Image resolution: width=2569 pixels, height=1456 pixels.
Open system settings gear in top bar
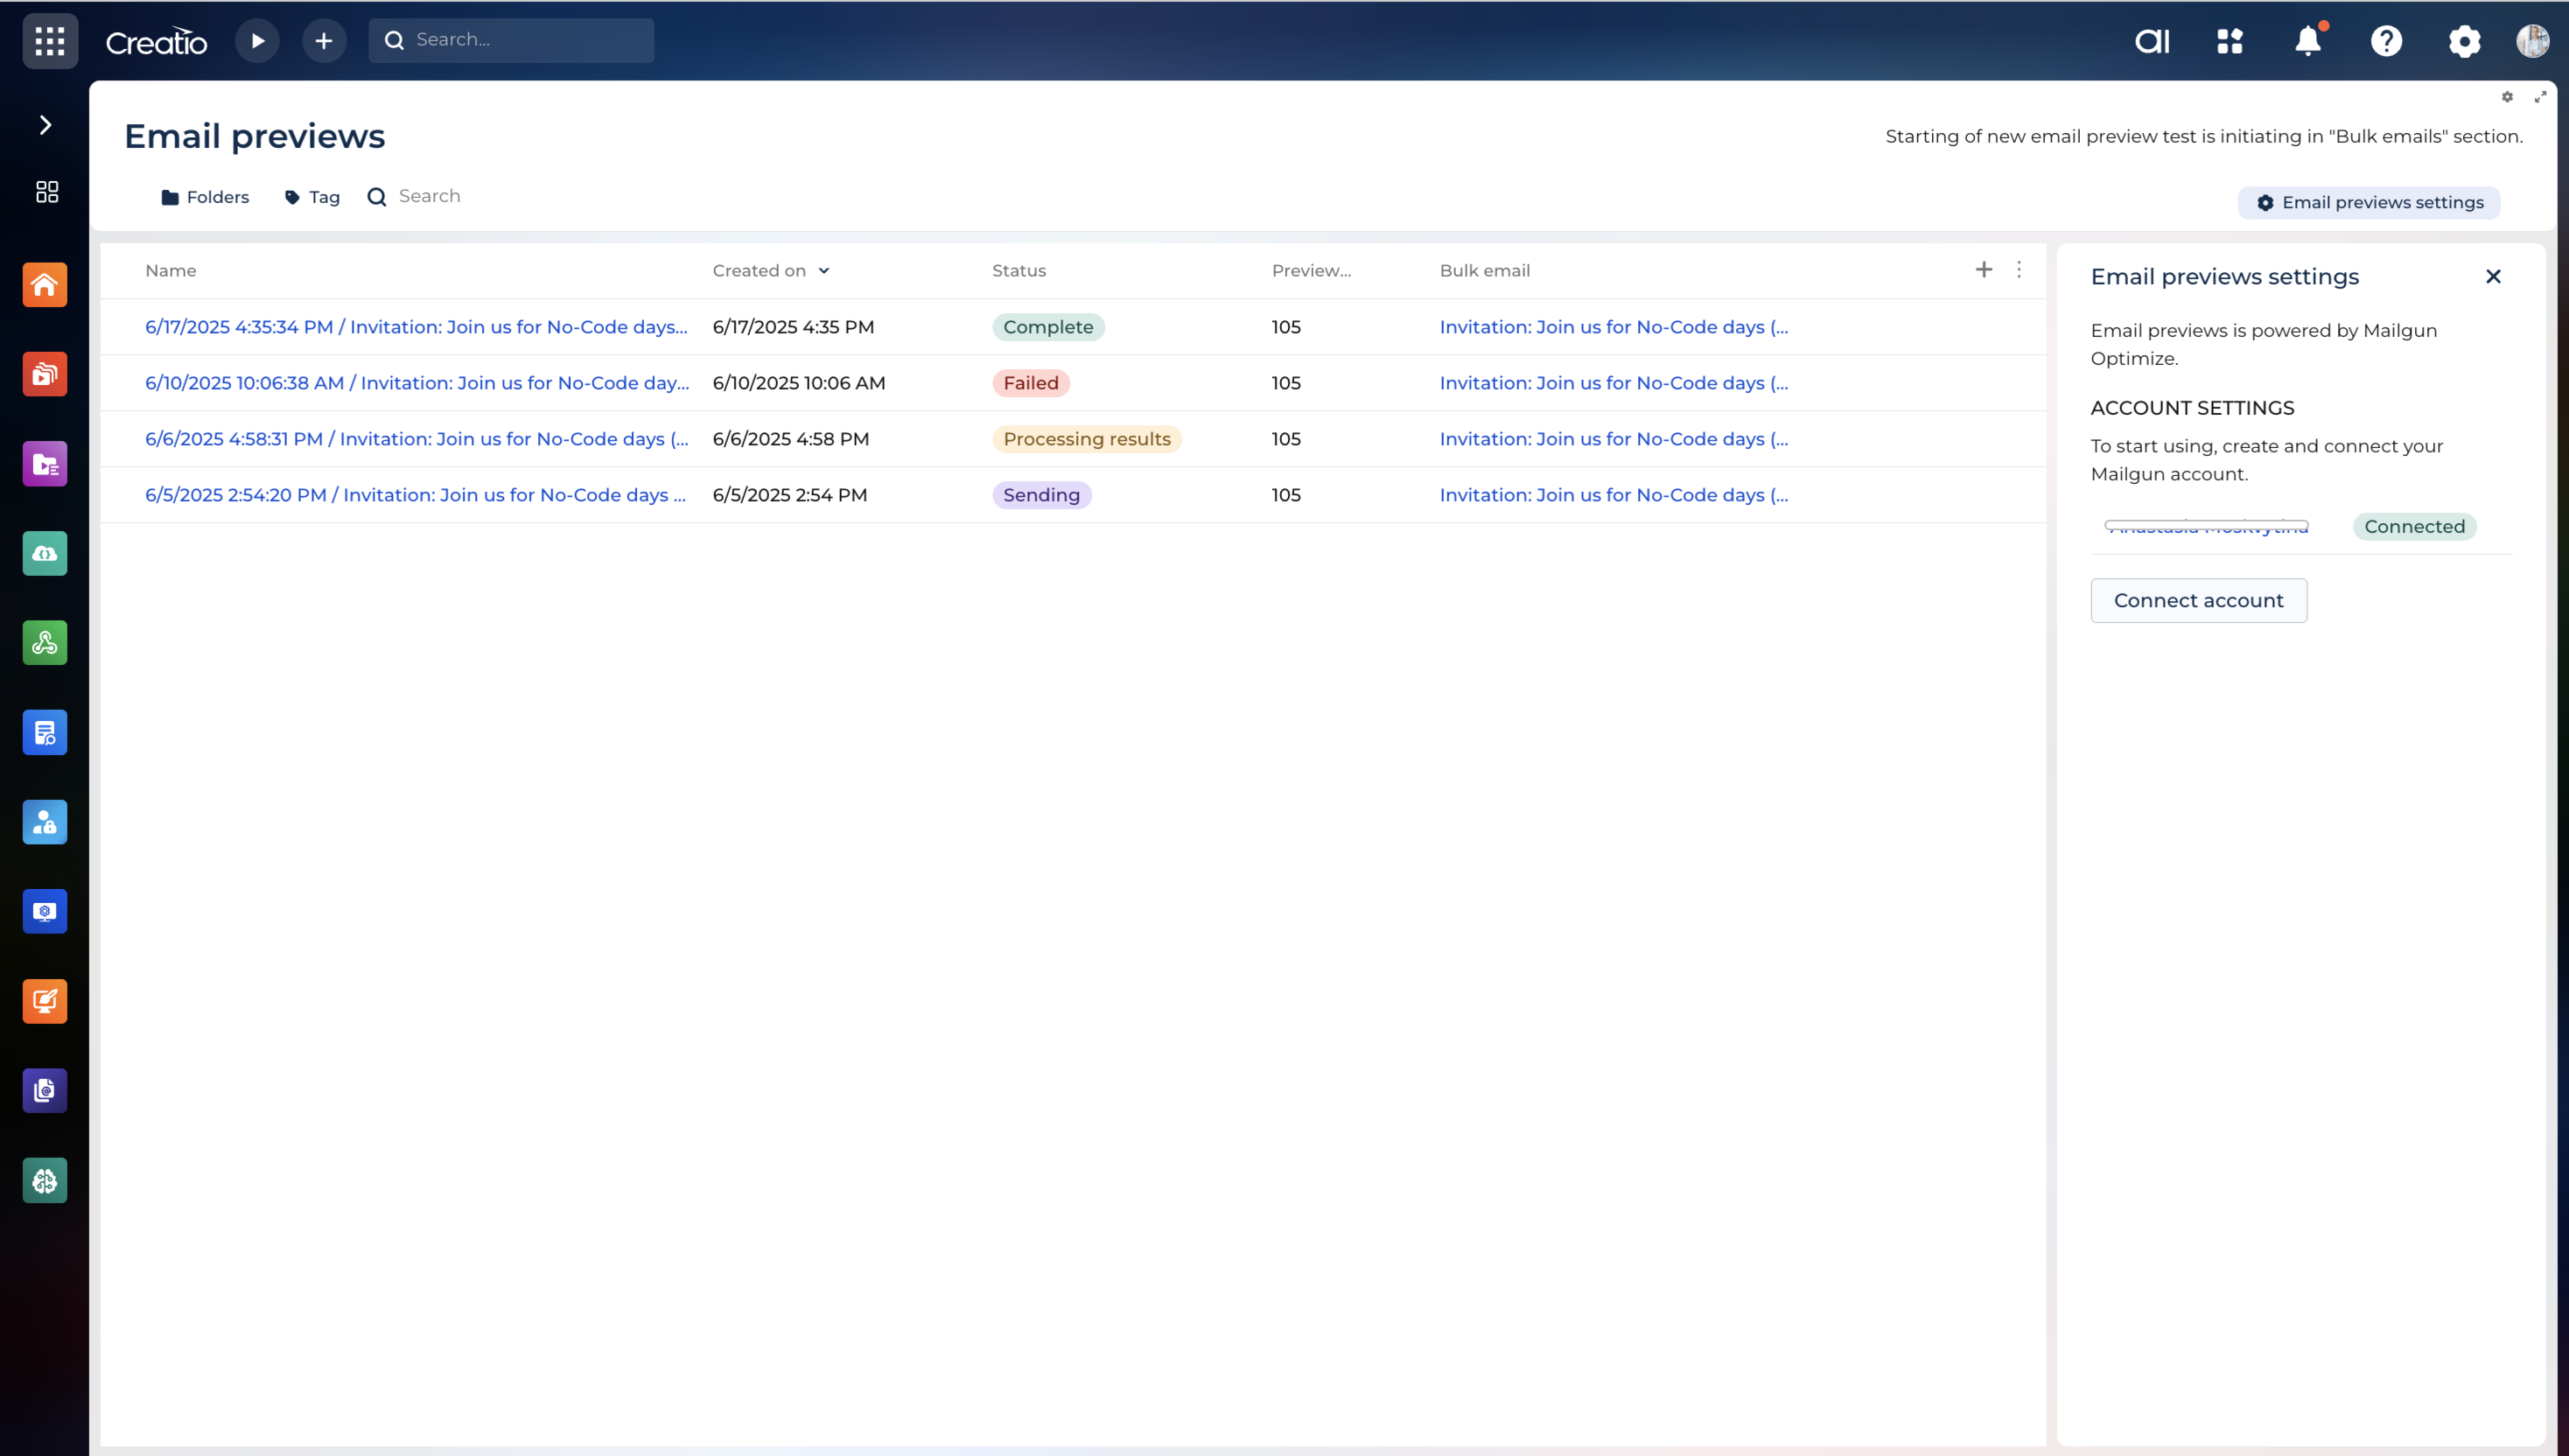pos(2464,41)
